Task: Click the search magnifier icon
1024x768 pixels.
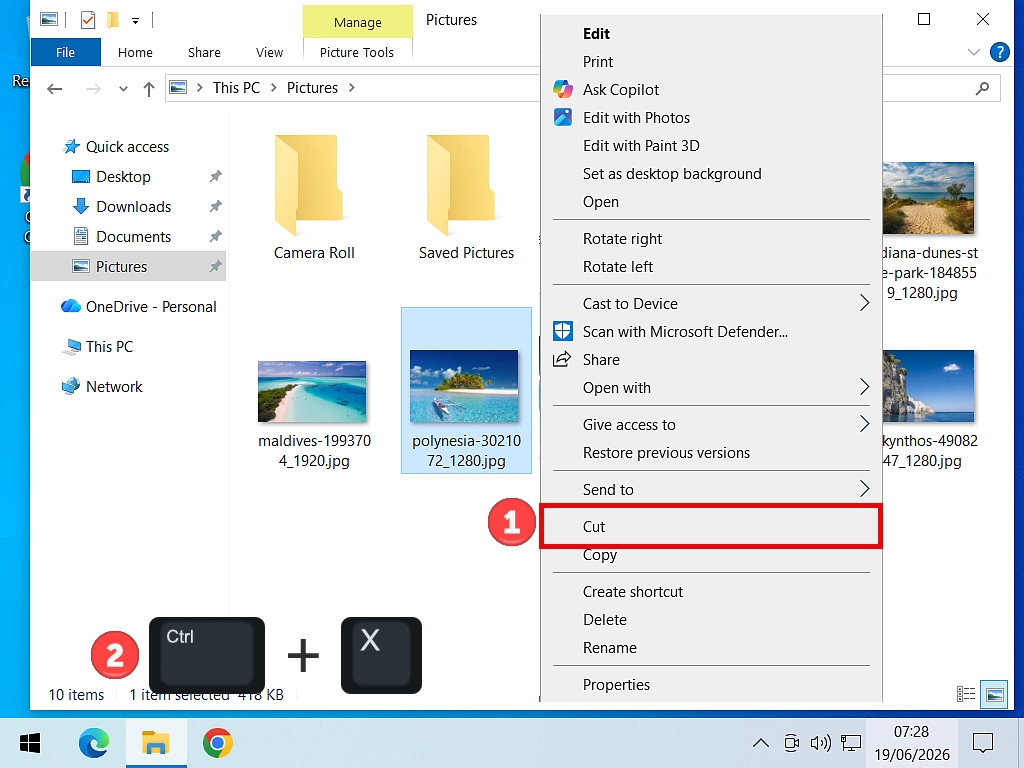Action: tap(982, 88)
